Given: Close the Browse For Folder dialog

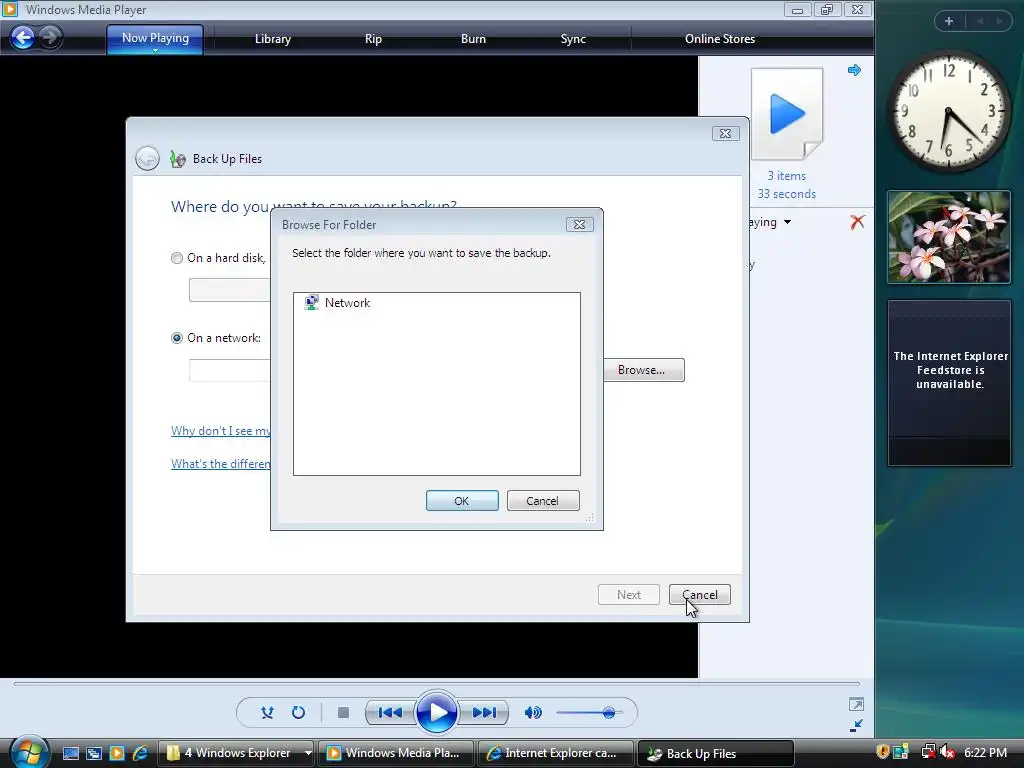Looking at the screenshot, I should 579,225.
